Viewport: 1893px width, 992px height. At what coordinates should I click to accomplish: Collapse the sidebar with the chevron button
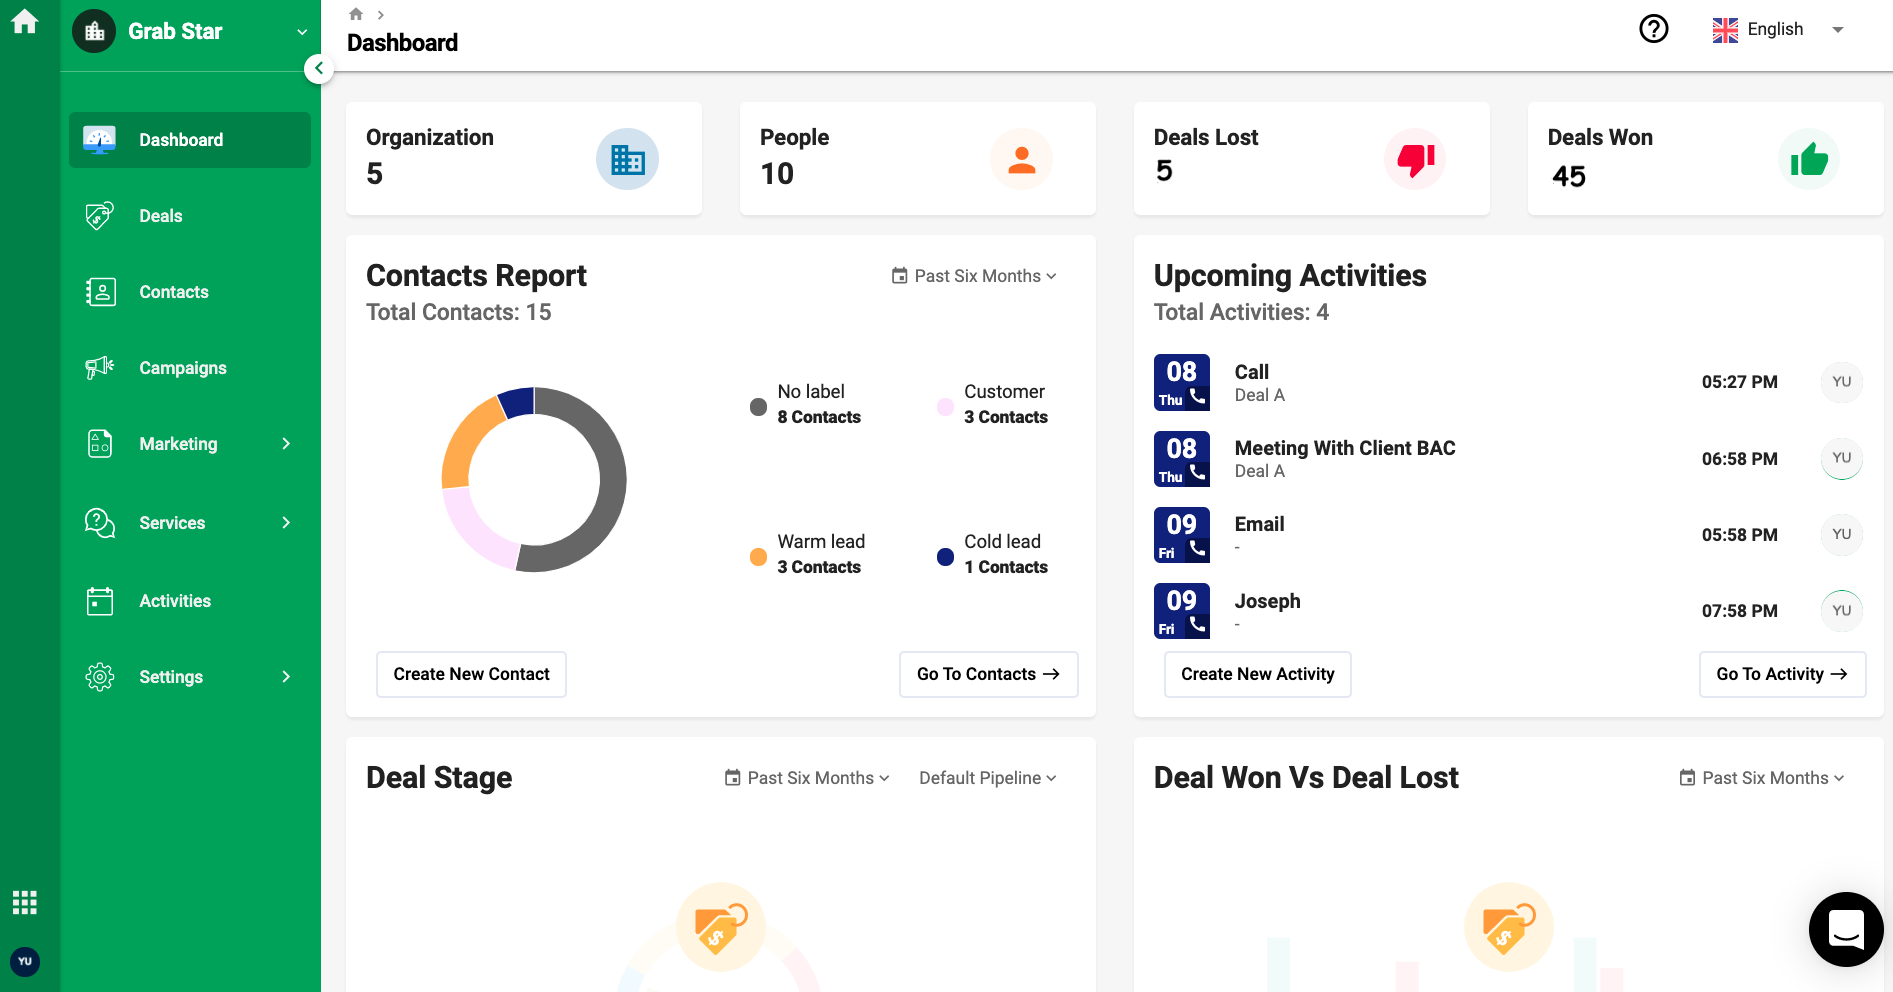[x=318, y=68]
